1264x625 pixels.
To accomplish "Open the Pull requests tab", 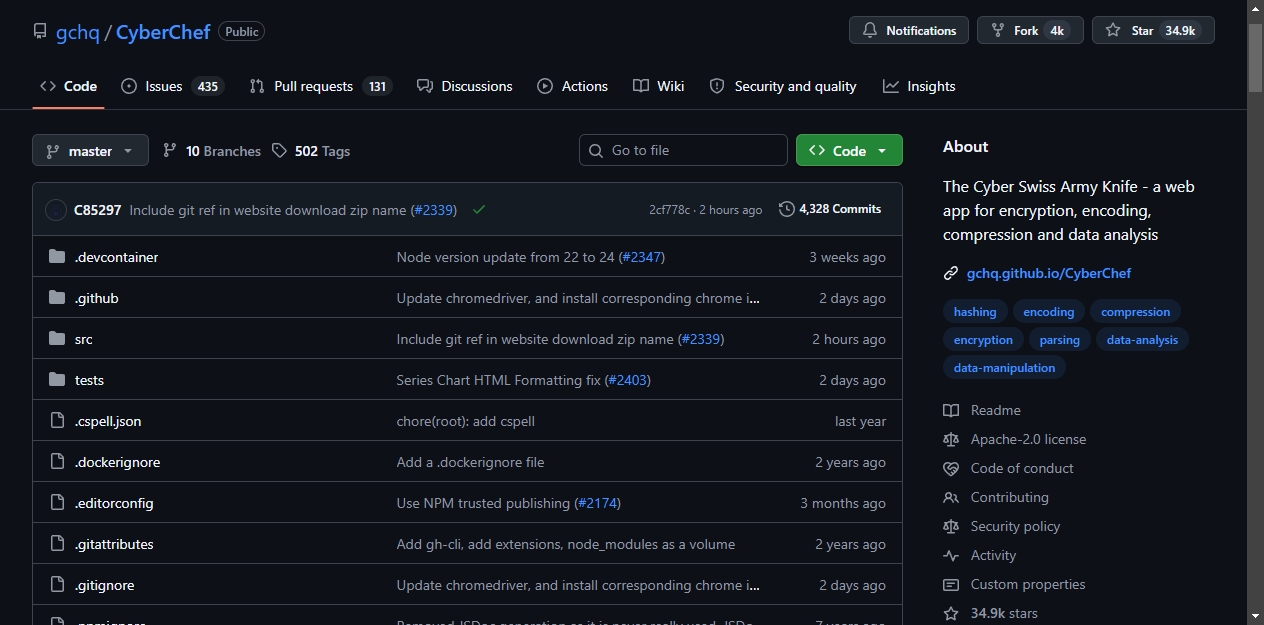I will point(320,86).
